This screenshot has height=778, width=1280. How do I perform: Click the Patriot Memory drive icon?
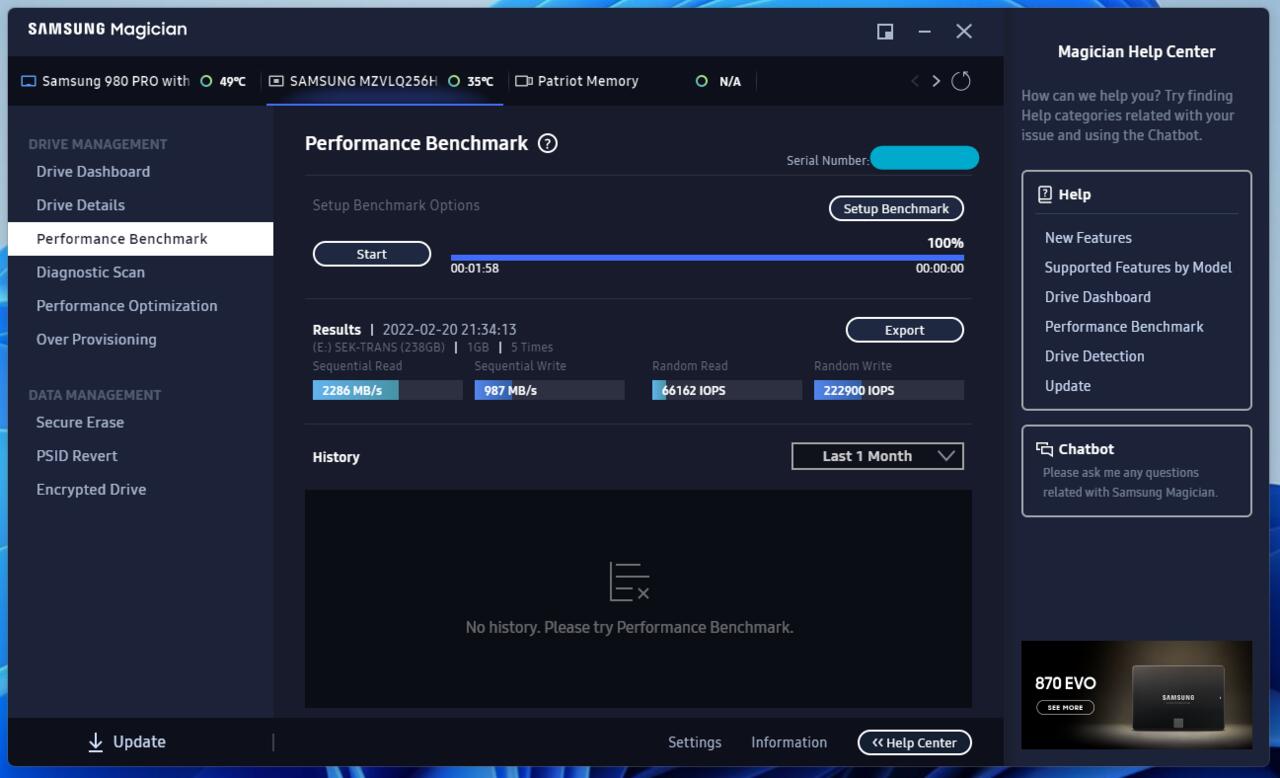(x=524, y=81)
